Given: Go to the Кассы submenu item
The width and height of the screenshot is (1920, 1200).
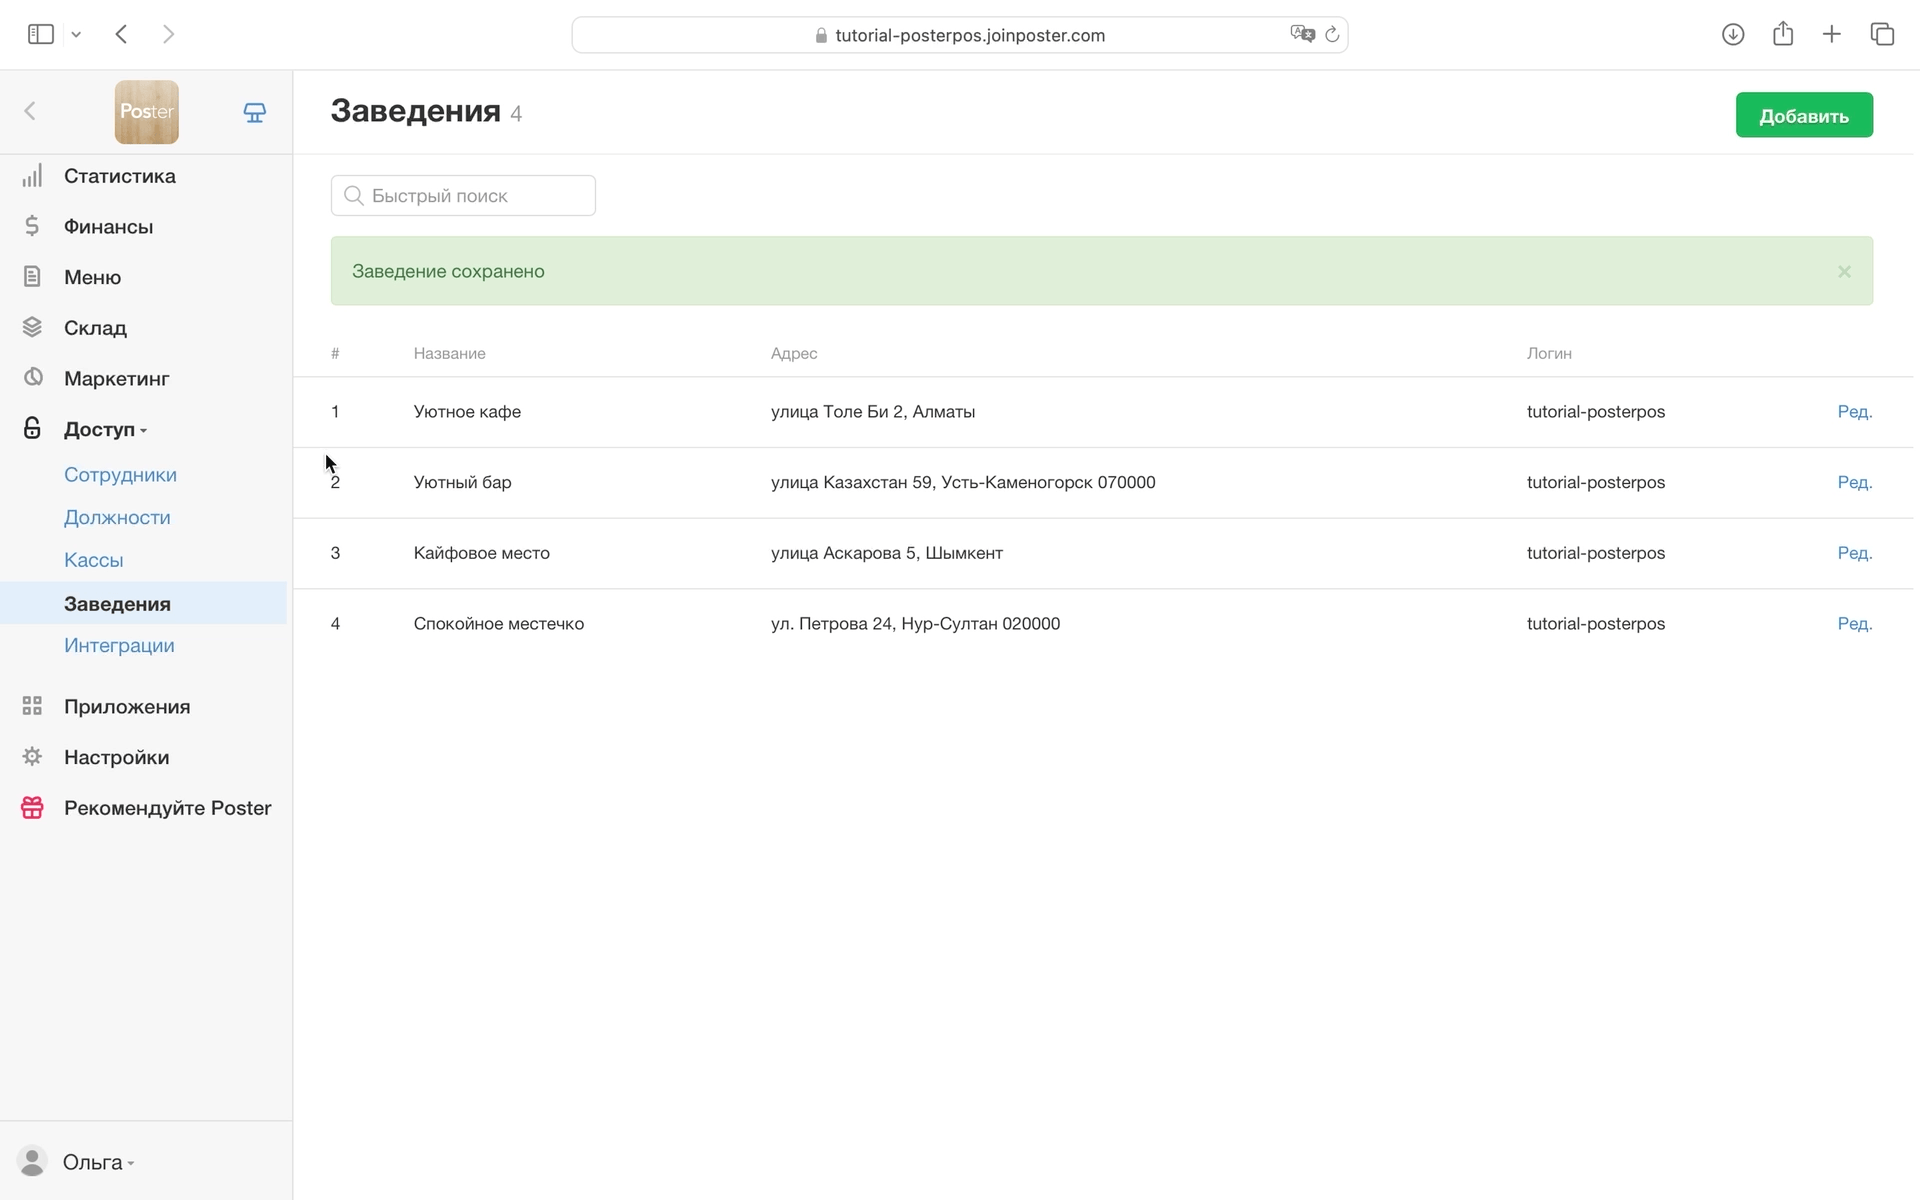Looking at the screenshot, I should coord(94,560).
